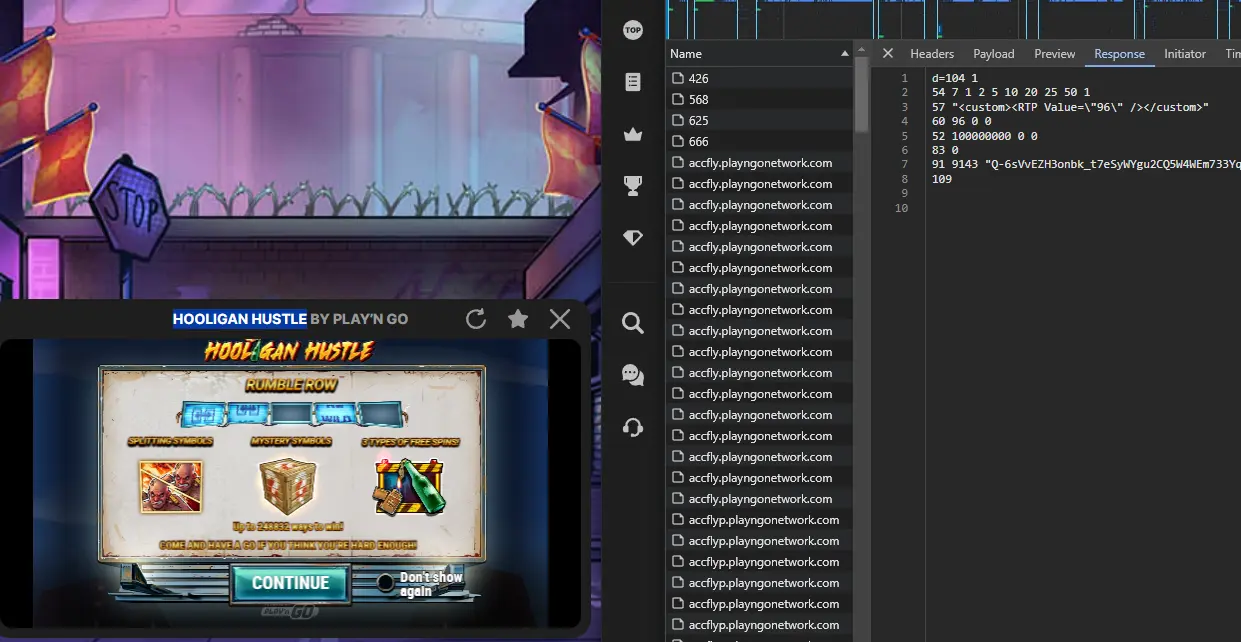Click the Rumble Row reel strip
1241x642 pixels.
pyautogui.click(x=292, y=414)
